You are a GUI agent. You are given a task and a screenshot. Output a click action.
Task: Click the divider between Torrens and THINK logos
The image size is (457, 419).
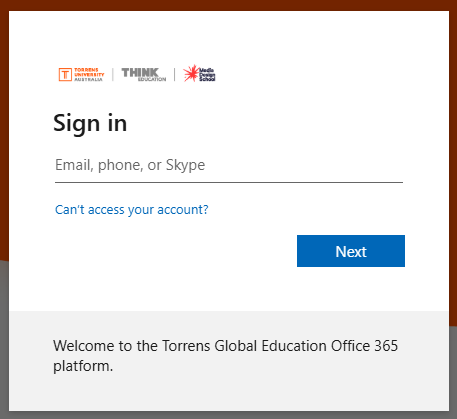pyautogui.click(x=113, y=74)
